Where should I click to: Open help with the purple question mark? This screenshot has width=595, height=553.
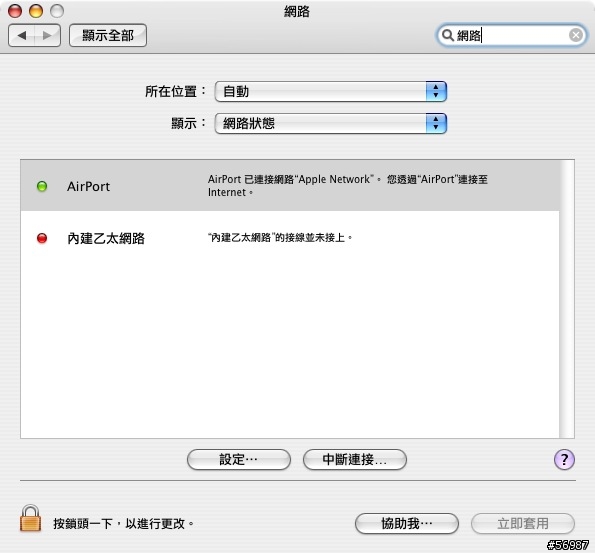pyautogui.click(x=564, y=460)
